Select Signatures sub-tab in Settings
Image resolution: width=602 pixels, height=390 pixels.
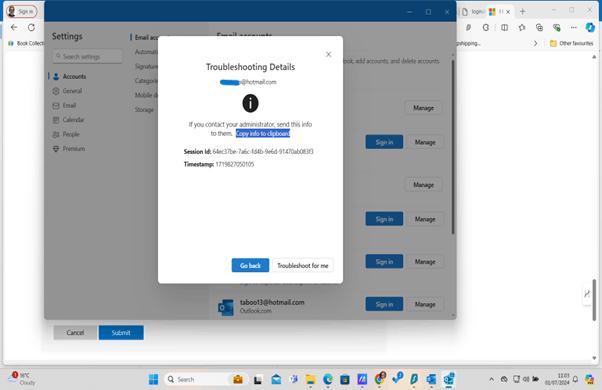[x=146, y=66]
